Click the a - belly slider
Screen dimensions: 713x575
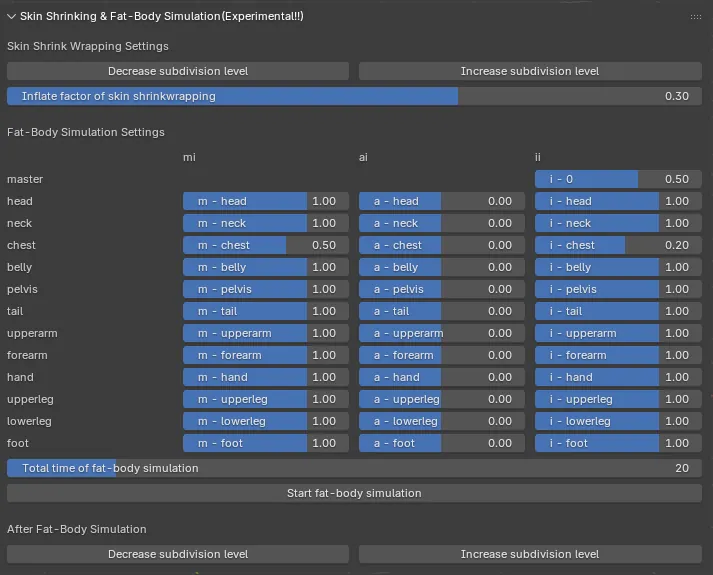click(x=442, y=267)
